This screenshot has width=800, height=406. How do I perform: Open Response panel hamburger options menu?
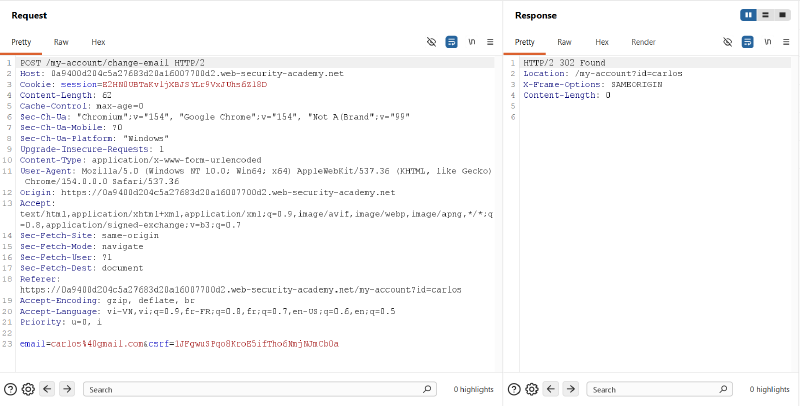click(786, 42)
